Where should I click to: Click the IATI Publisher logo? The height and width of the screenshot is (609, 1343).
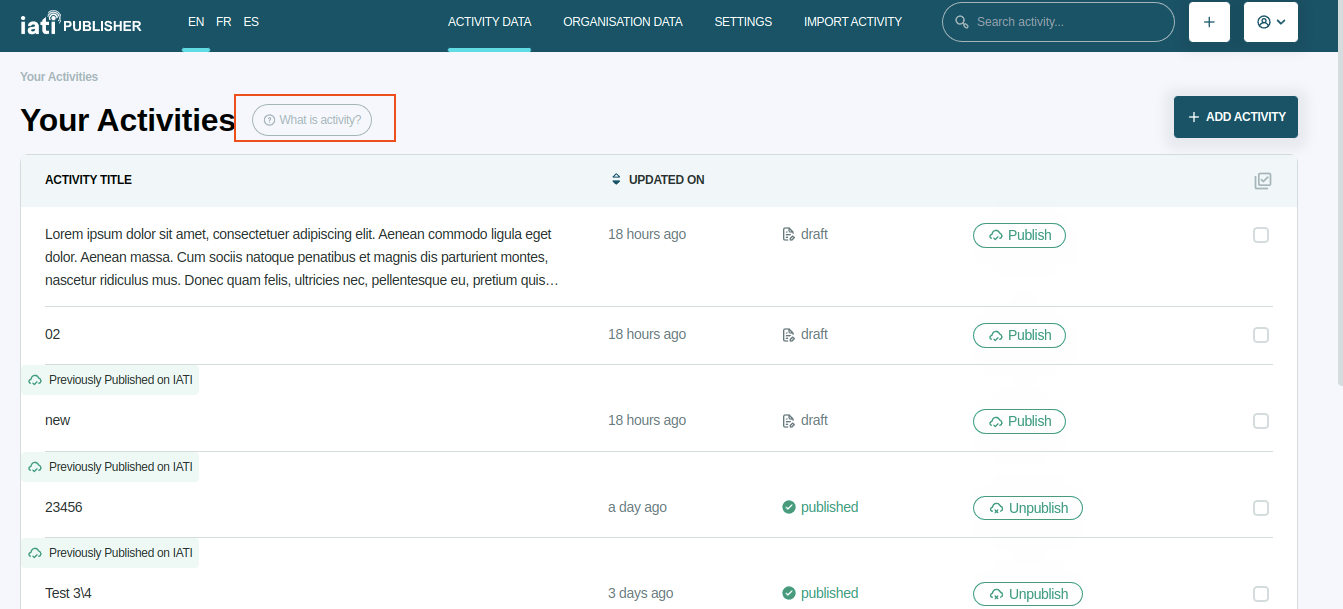(81, 22)
